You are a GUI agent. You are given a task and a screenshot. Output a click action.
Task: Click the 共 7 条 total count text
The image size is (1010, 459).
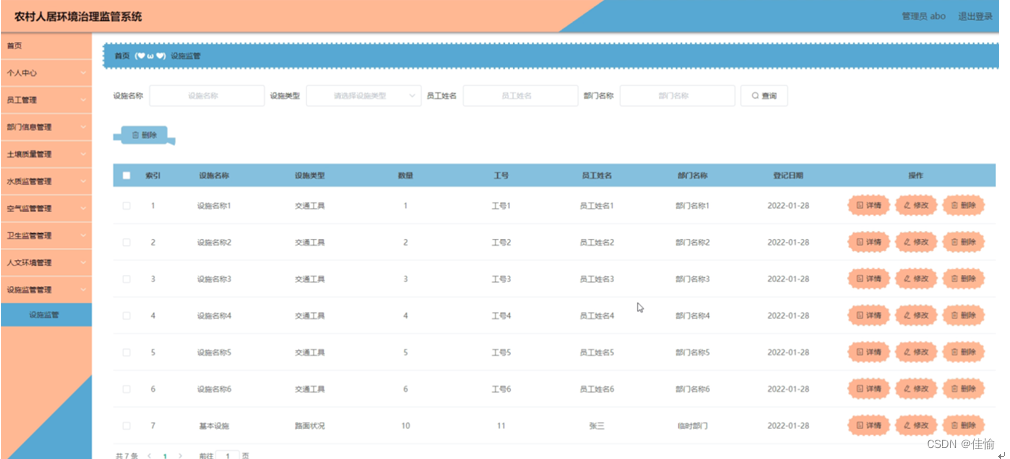126,456
